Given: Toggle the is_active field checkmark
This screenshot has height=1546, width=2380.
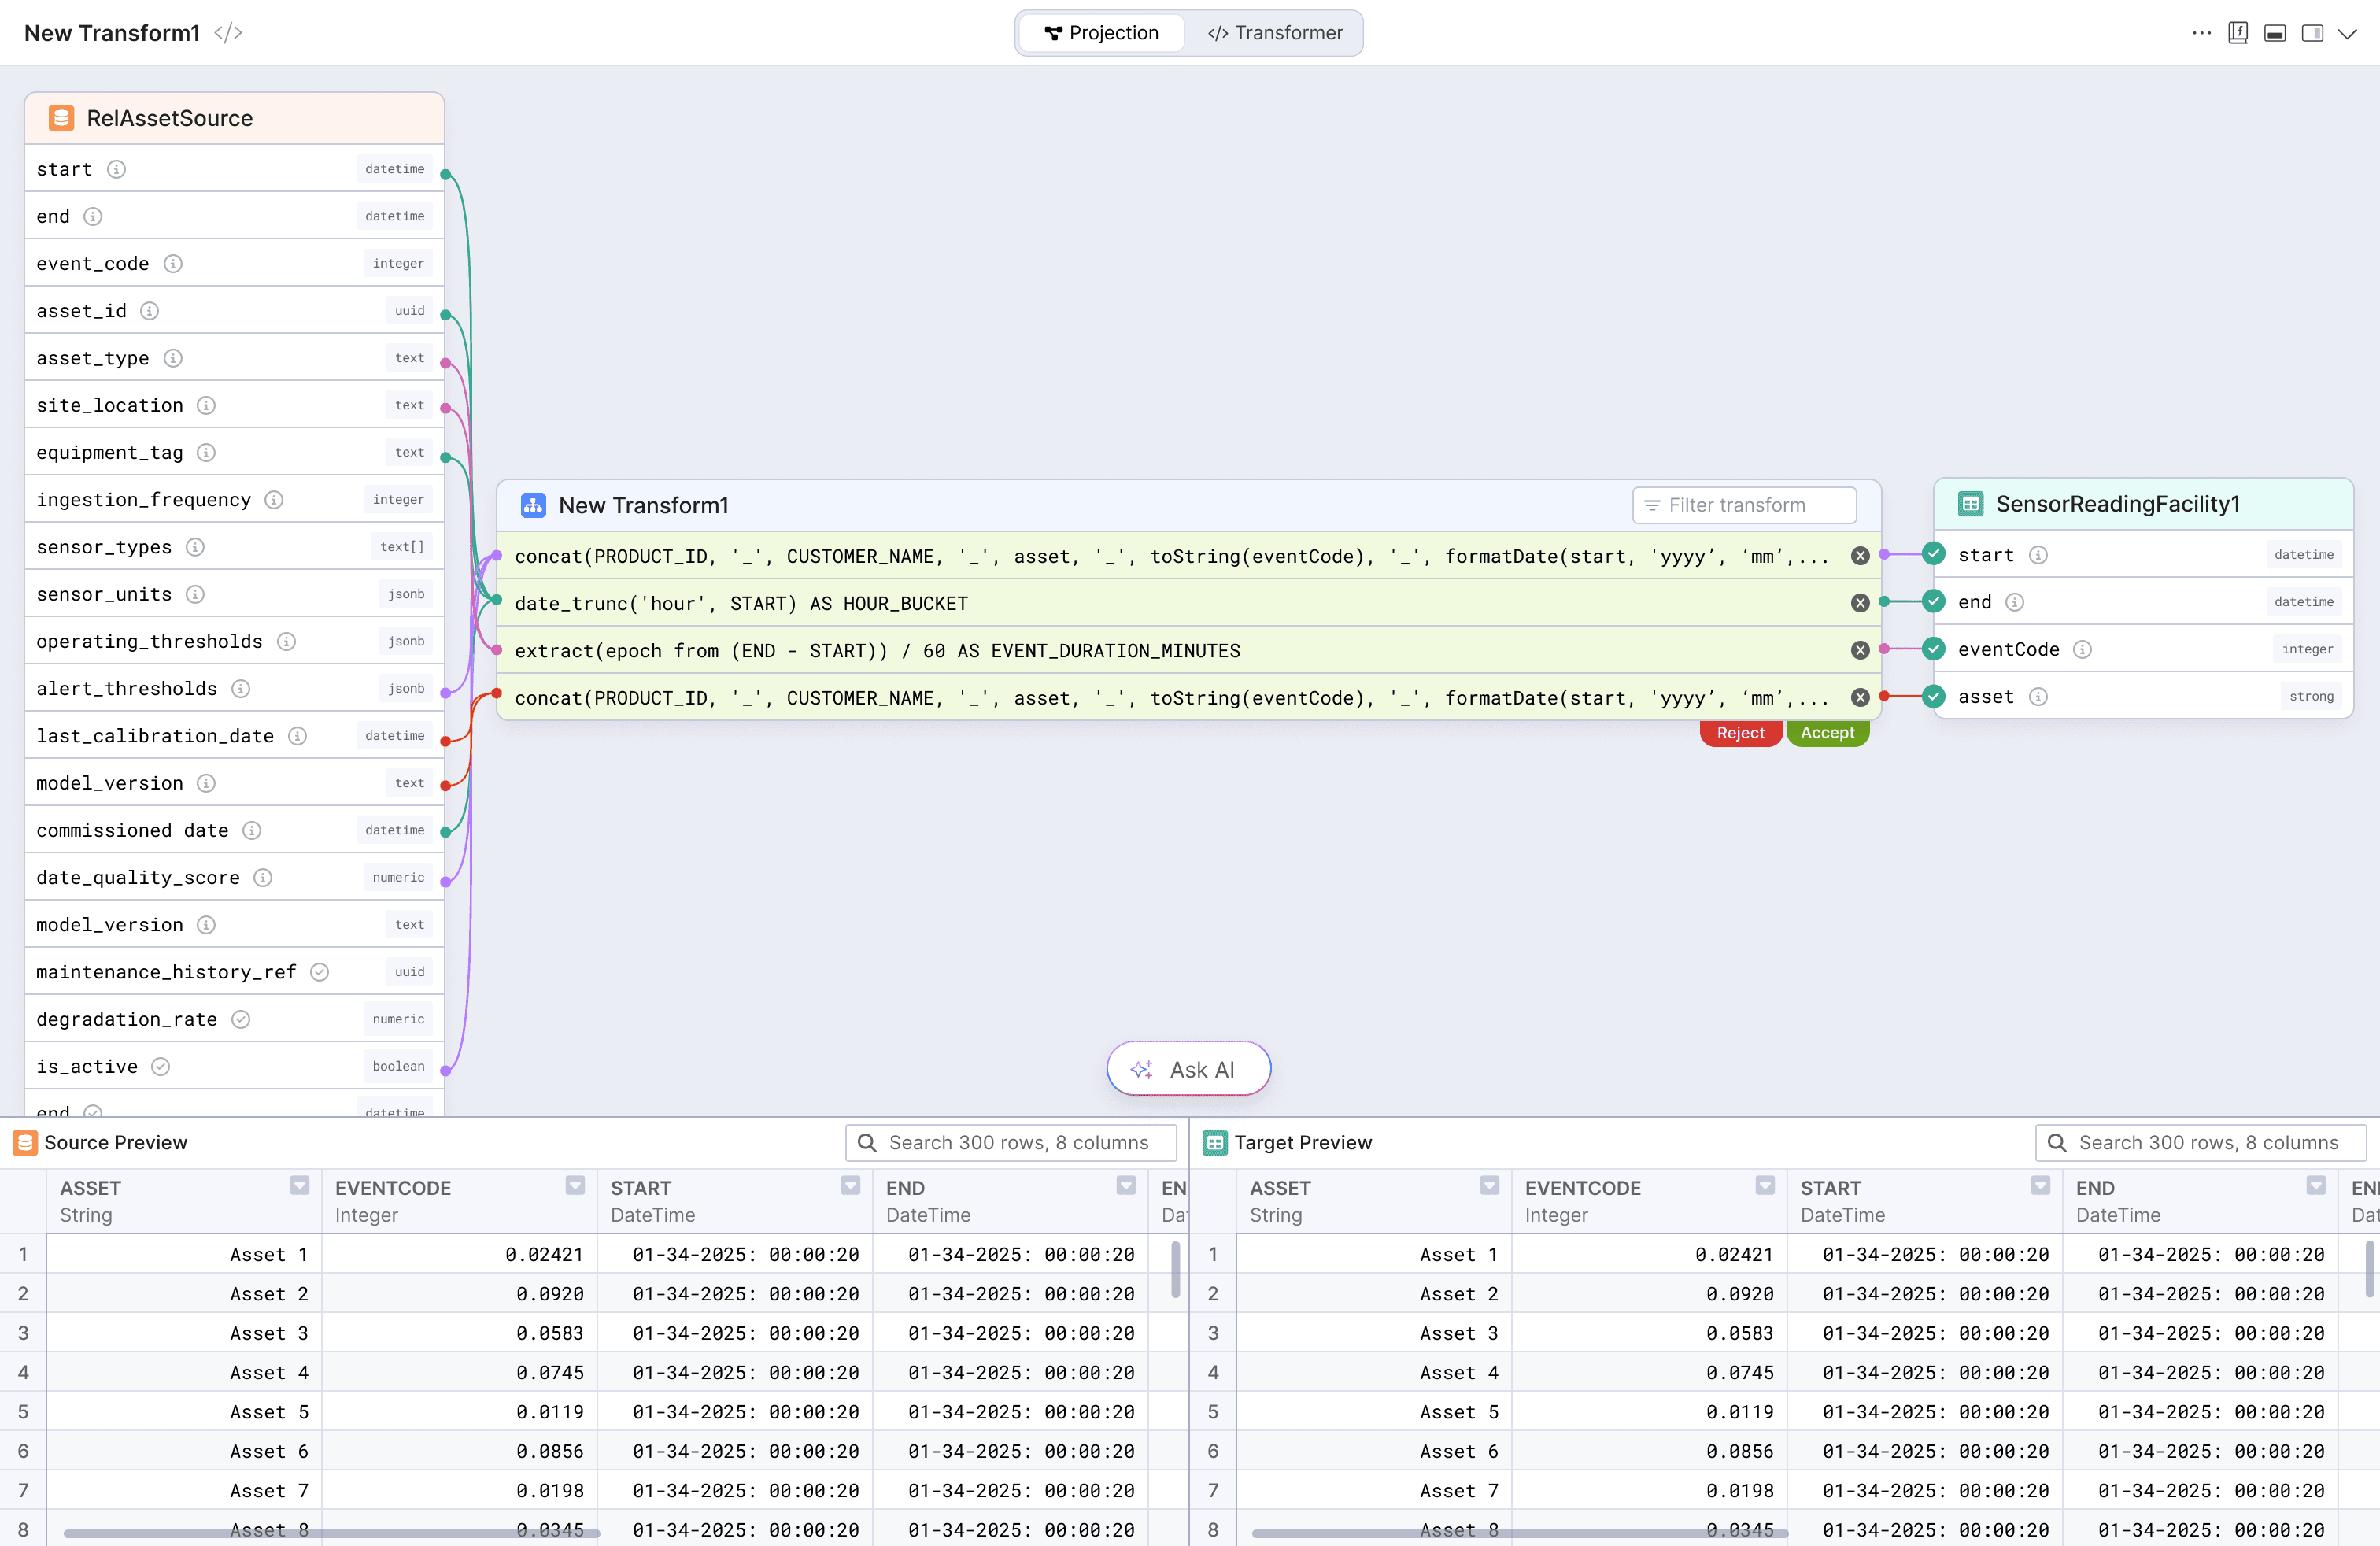Looking at the screenshot, I should tap(161, 1066).
